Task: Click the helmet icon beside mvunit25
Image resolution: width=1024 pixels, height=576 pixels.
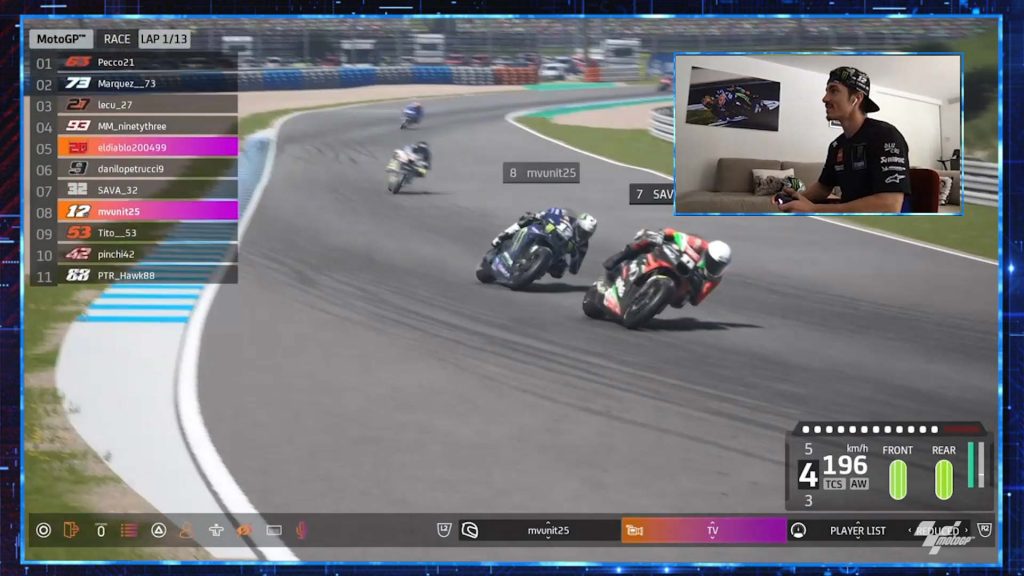Action: [x=470, y=530]
